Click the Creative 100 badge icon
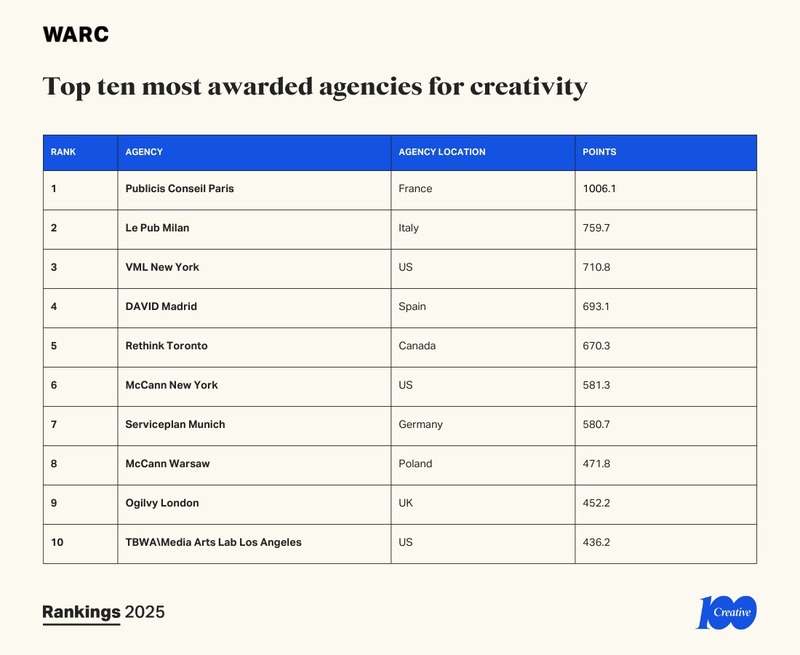 tap(726, 612)
